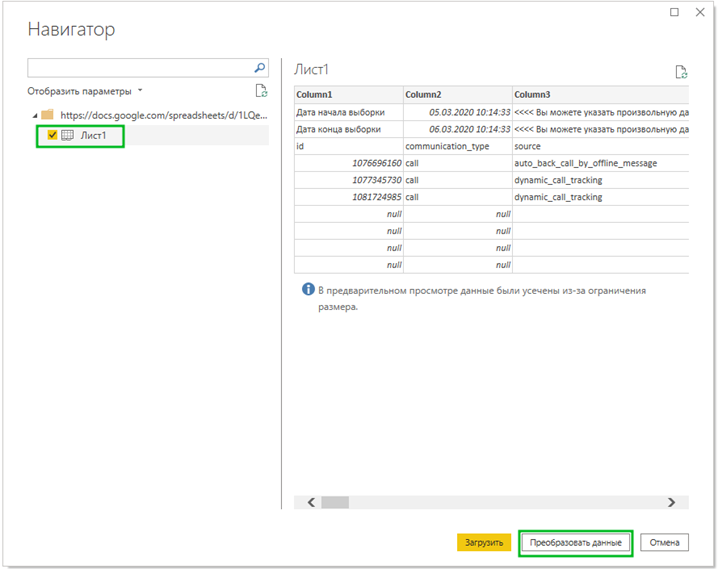The width and height of the screenshot is (719, 570).
Task: Toggle the Лист1 checkbox
Action: [x=52, y=135]
